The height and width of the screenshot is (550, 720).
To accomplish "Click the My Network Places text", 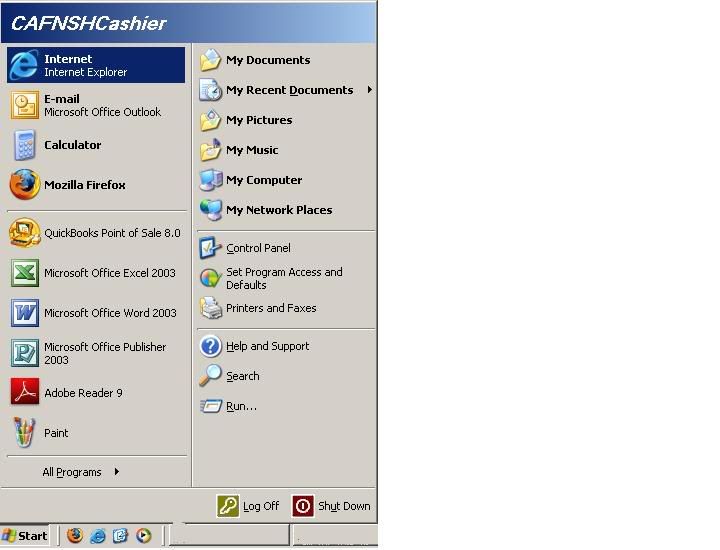I will click(x=279, y=210).
